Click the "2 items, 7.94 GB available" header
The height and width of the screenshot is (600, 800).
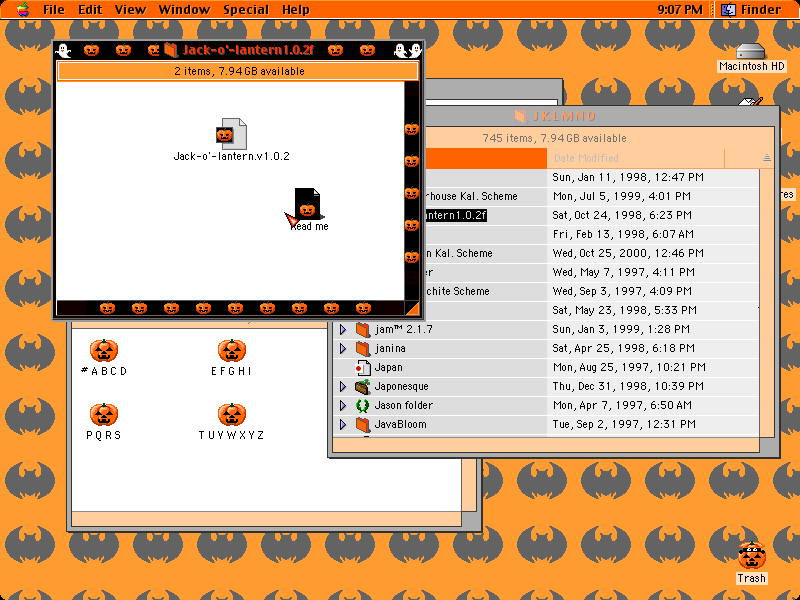pos(239,71)
